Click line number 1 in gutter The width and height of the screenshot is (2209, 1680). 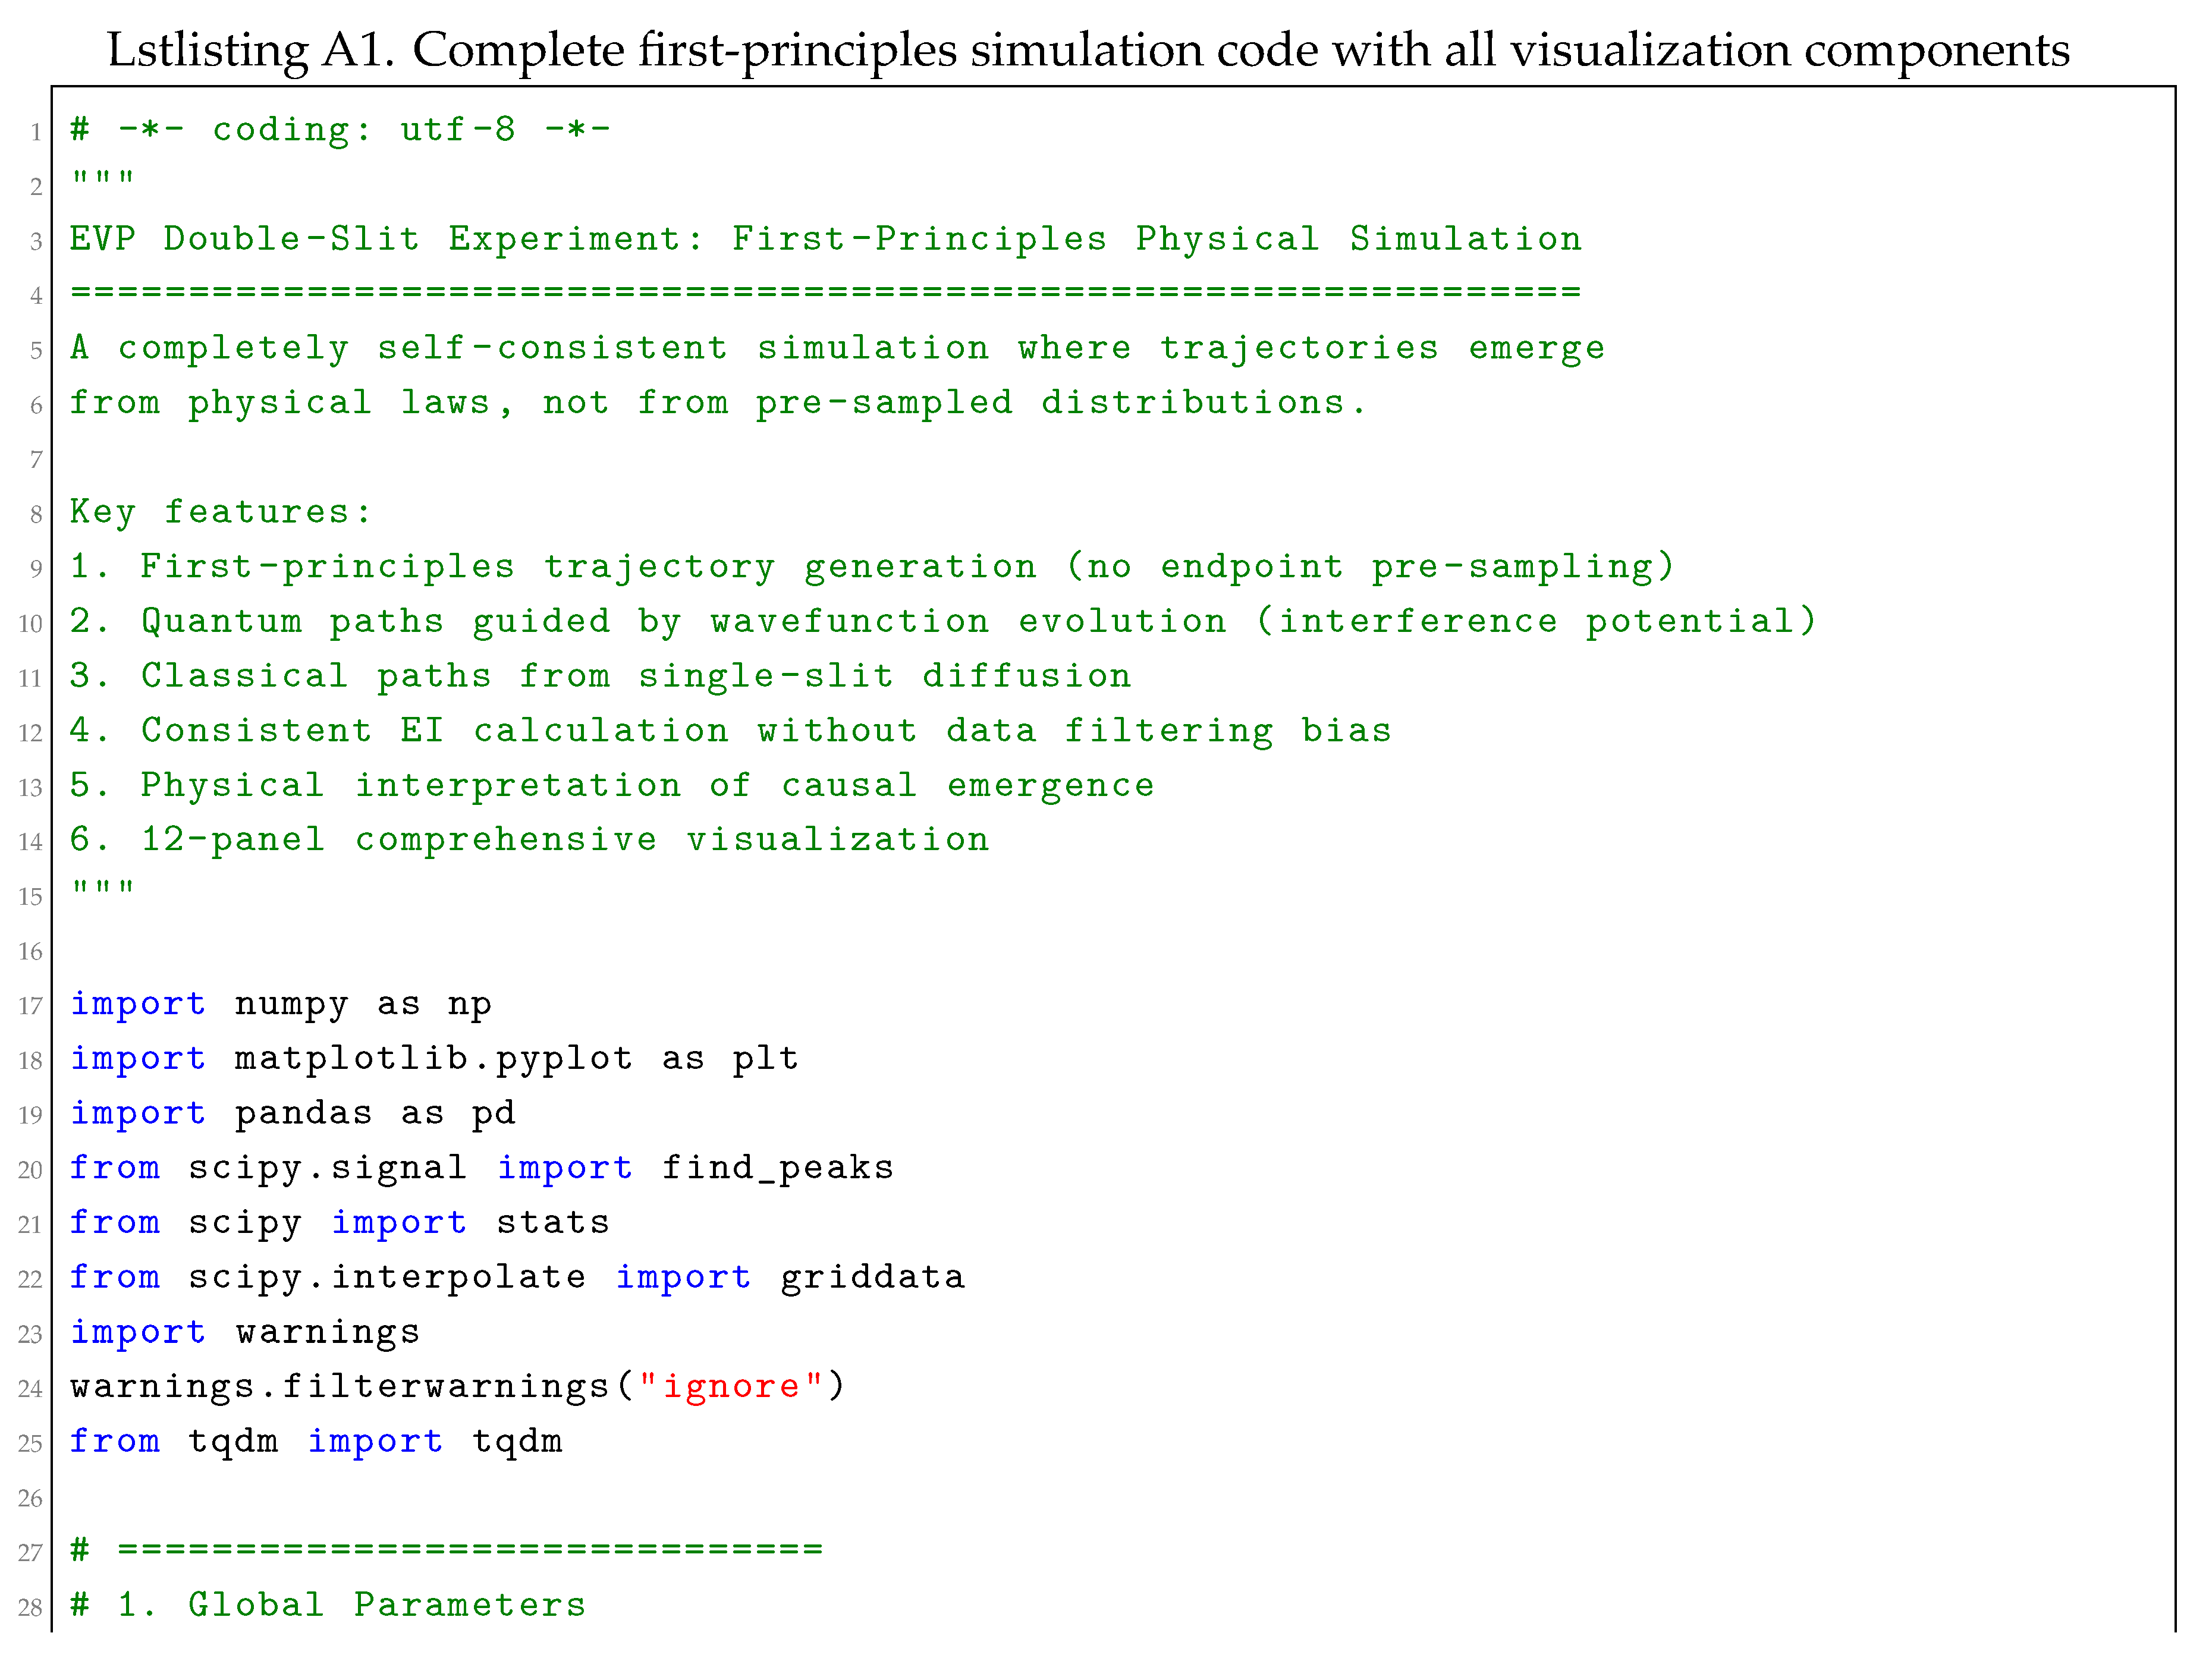(x=36, y=132)
